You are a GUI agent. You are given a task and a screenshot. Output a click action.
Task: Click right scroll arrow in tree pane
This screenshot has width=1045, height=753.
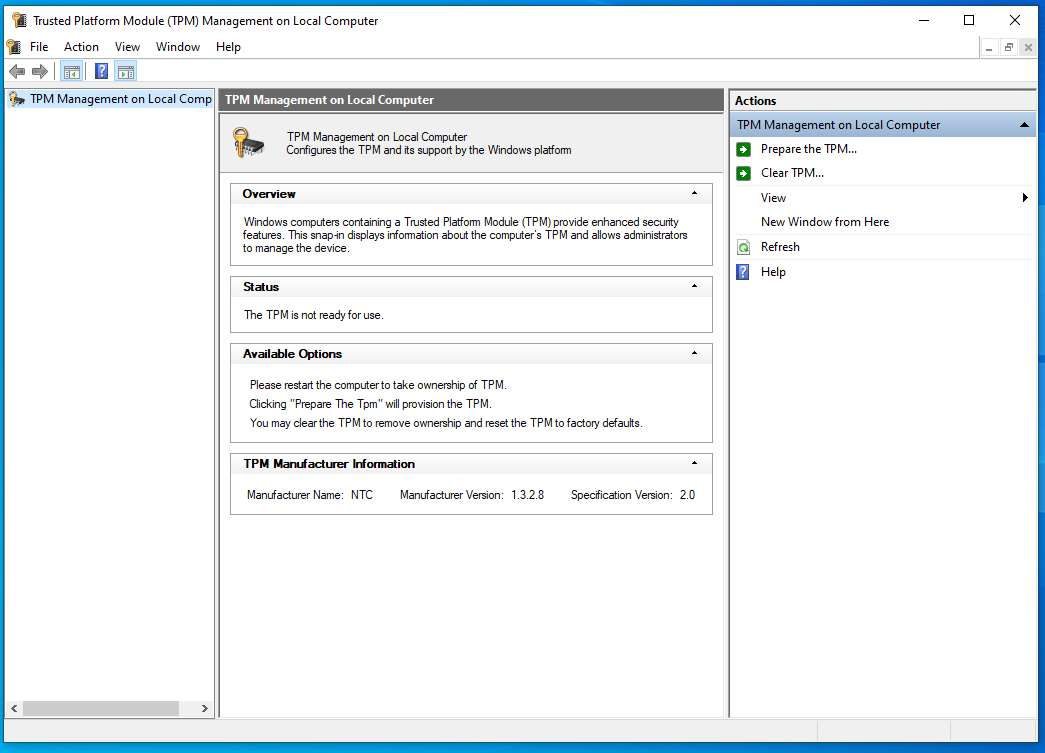(x=205, y=708)
